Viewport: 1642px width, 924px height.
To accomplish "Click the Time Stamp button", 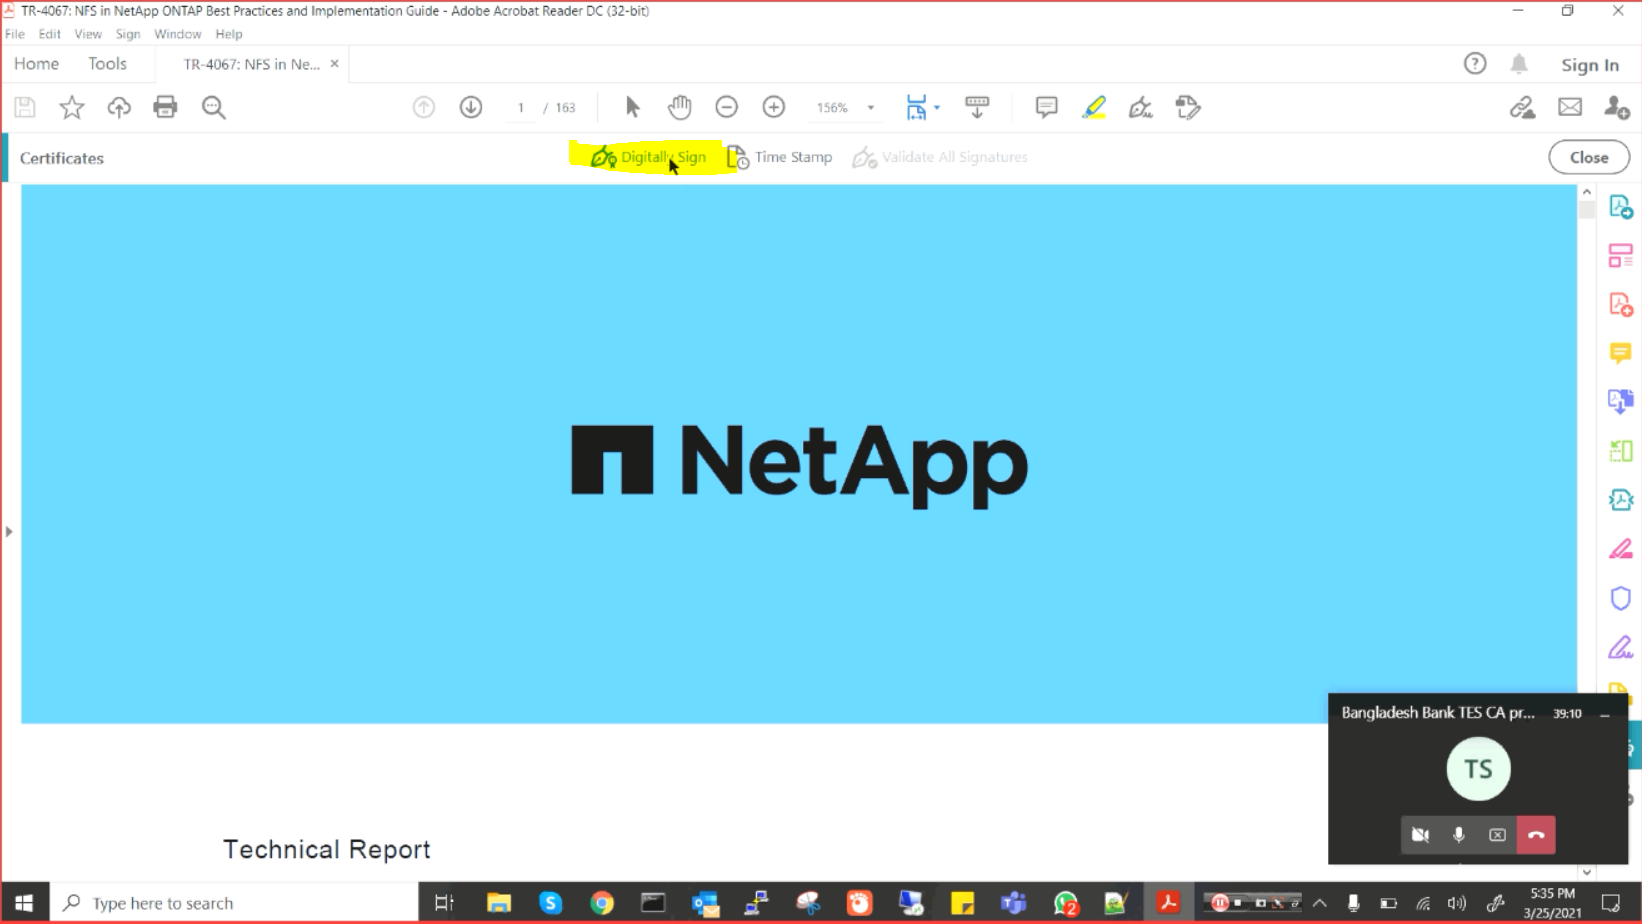I will (780, 157).
